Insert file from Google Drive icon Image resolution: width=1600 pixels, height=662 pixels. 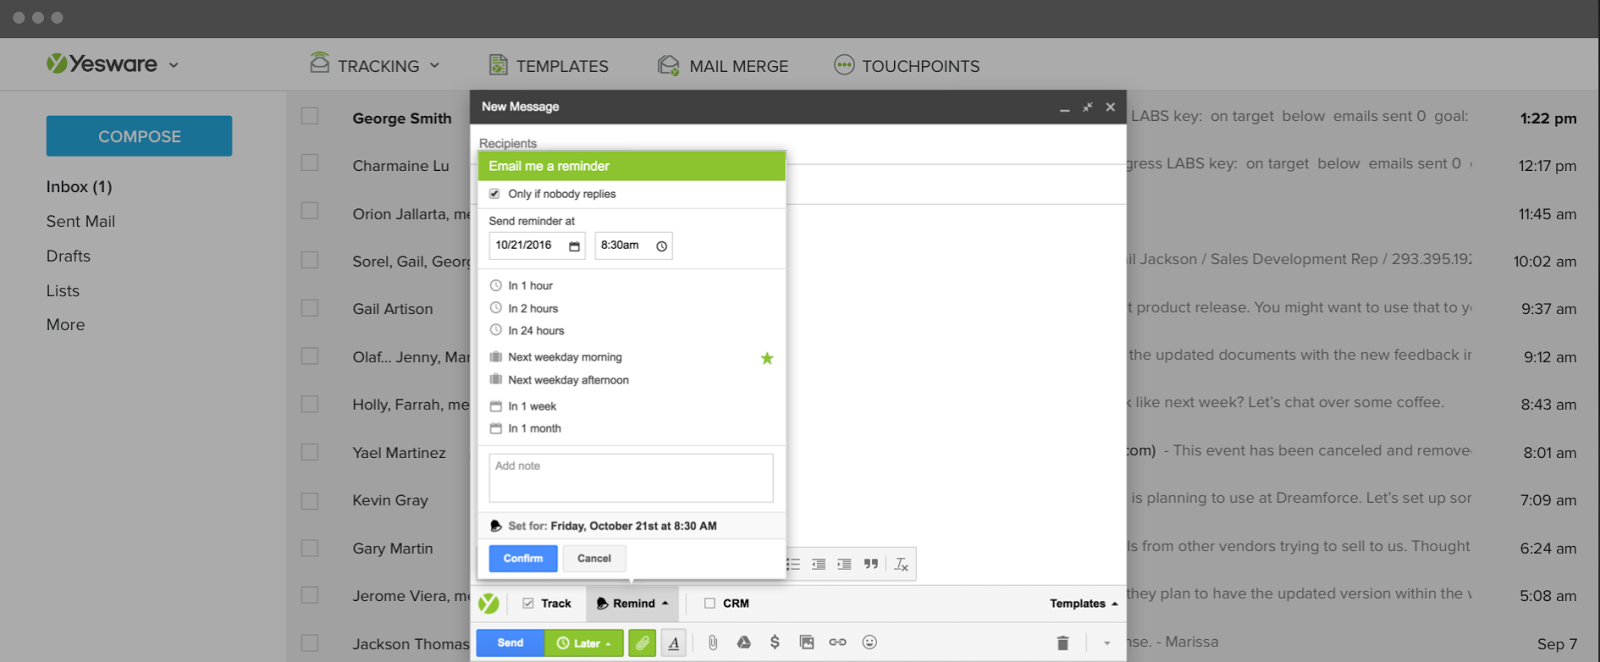[744, 642]
